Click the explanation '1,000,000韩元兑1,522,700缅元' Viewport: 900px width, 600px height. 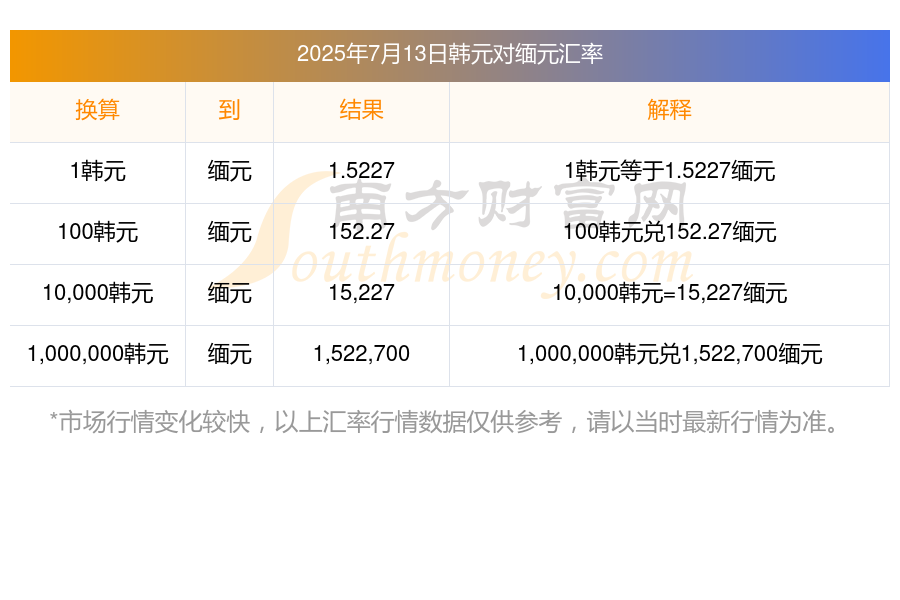[x=669, y=354]
